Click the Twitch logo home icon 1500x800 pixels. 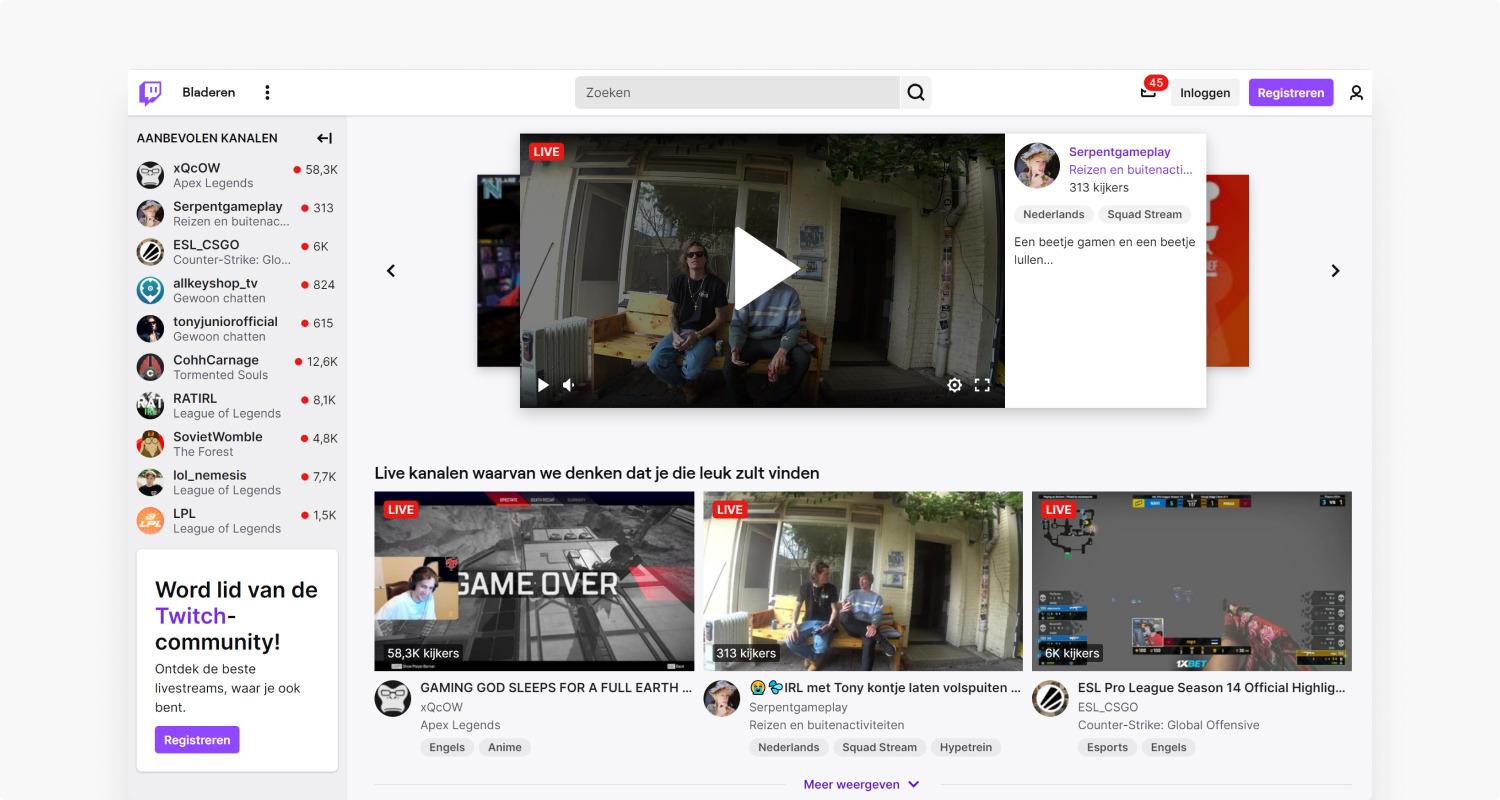click(x=150, y=93)
